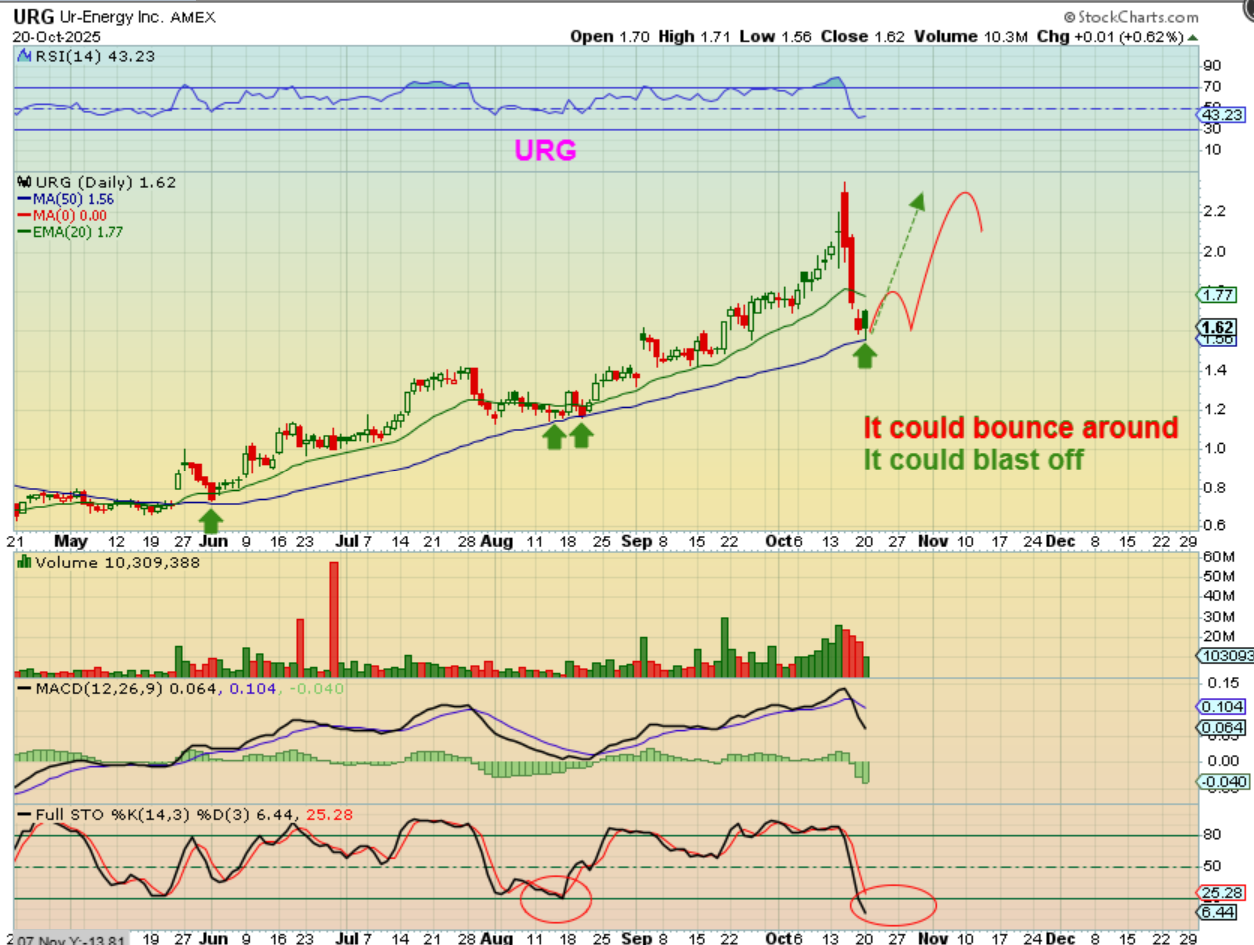Image resolution: width=1254 pixels, height=945 pixels.
Task: Click the Volume 10.3M header value
Action: [x=969, y=36]
